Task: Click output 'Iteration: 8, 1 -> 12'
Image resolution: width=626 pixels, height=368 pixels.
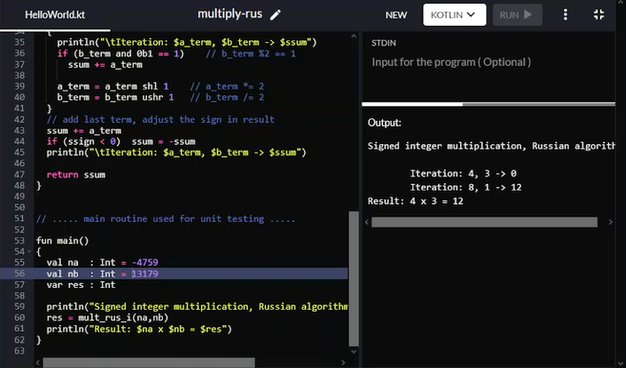Action: pos(466,187)
